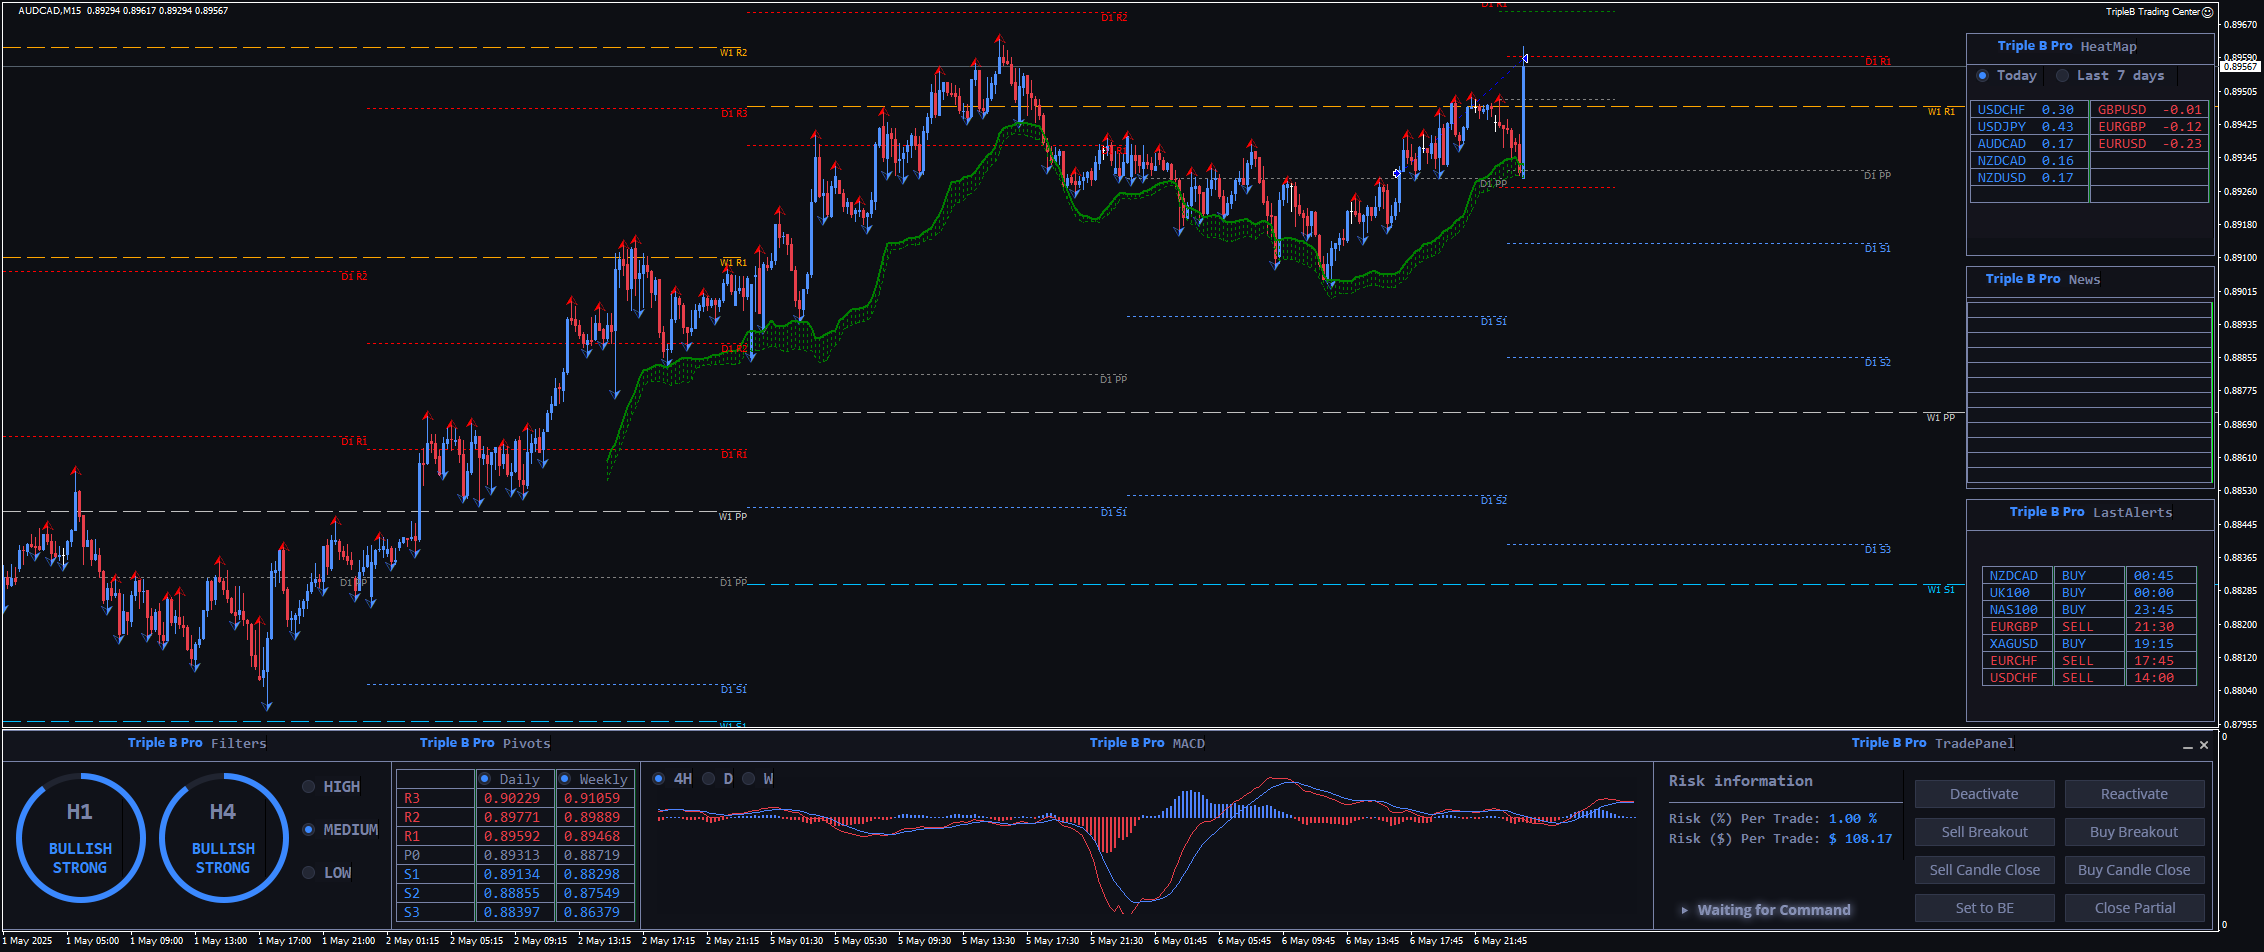Toggle the Daily pivots radio button
Image resolution: width=2264 pixels, height=952 pixels.
[x=485, y=779]
